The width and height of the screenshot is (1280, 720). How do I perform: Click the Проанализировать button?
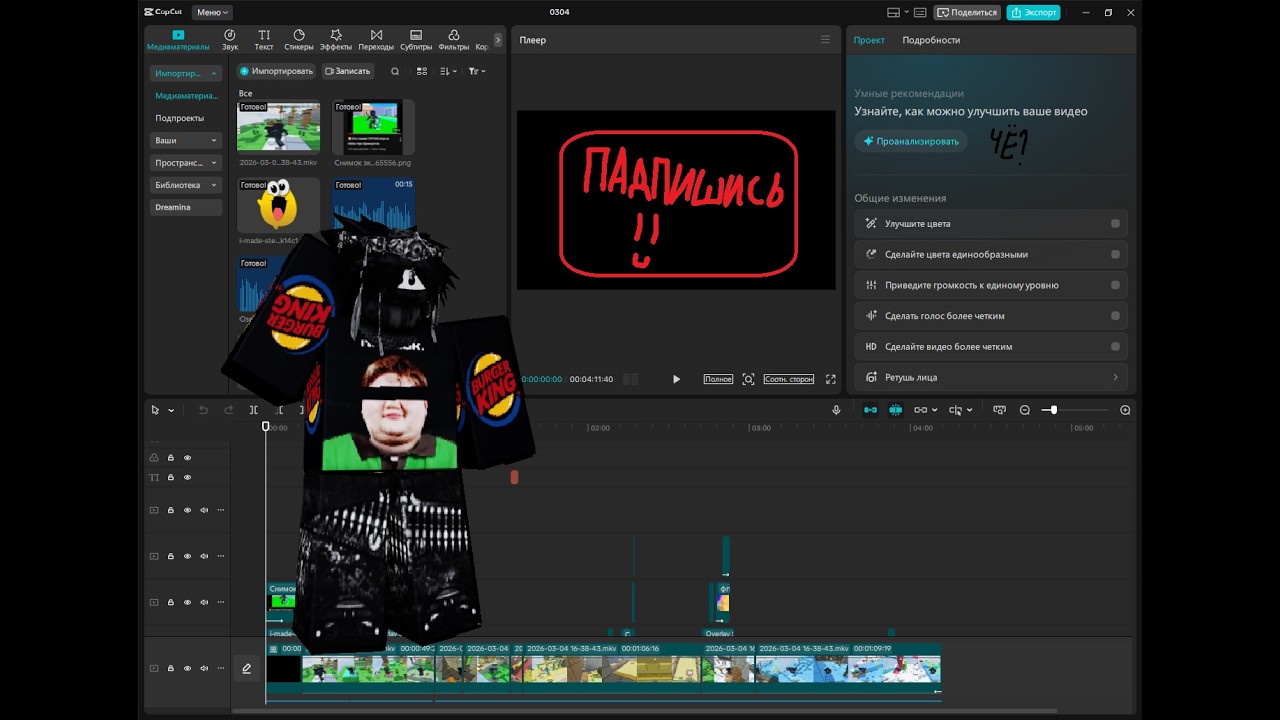tap(911, 141)
